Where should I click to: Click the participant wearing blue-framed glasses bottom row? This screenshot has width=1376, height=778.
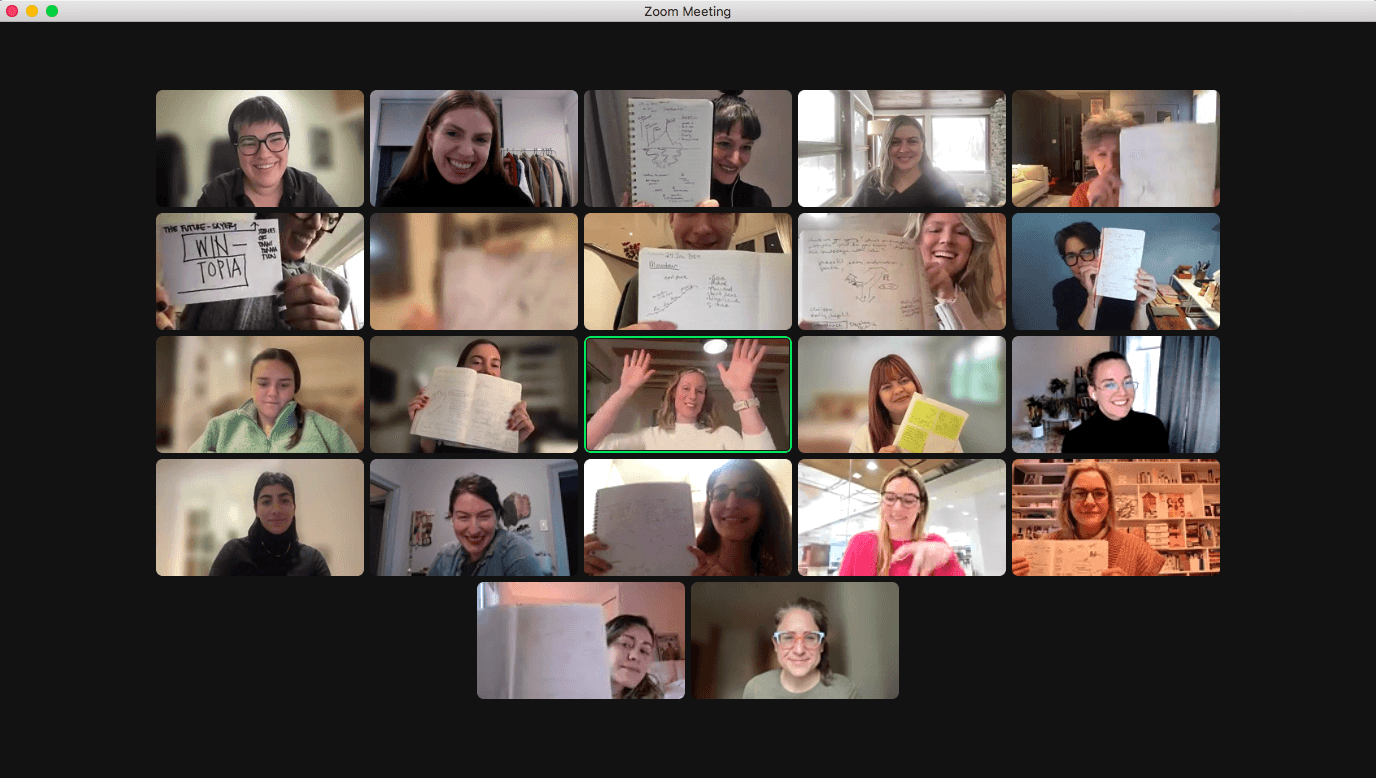795,640
